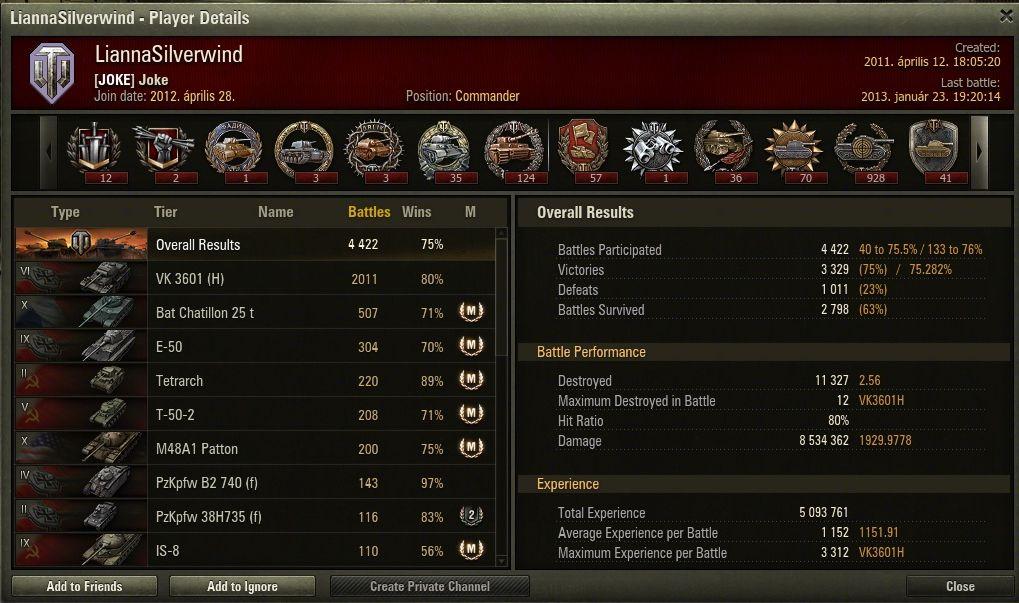This screenshot has width=1019, height=603.
Task: Sort vehicle list by Battles column
Action: click(x=369, y=212)
